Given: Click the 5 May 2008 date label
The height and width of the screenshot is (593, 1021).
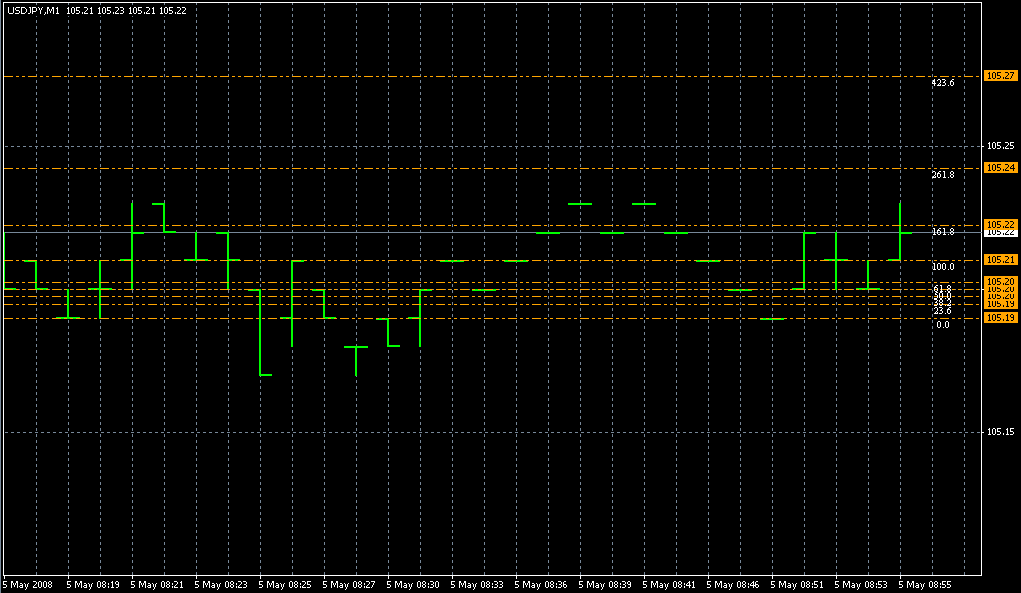Looking at the screenshot, I should tap(28, 584).
